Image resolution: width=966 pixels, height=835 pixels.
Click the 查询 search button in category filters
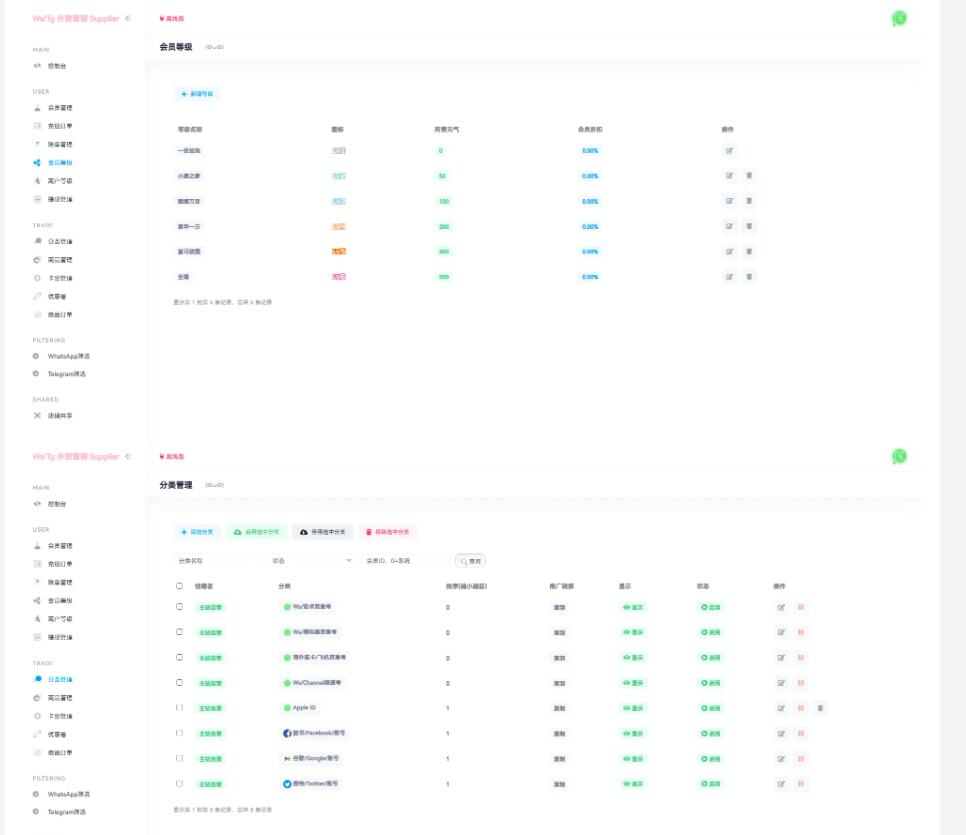click(x=470, y=561)
